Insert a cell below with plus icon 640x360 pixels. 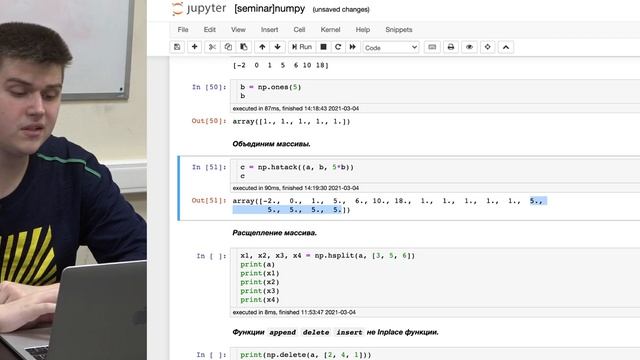coord(195,47)
